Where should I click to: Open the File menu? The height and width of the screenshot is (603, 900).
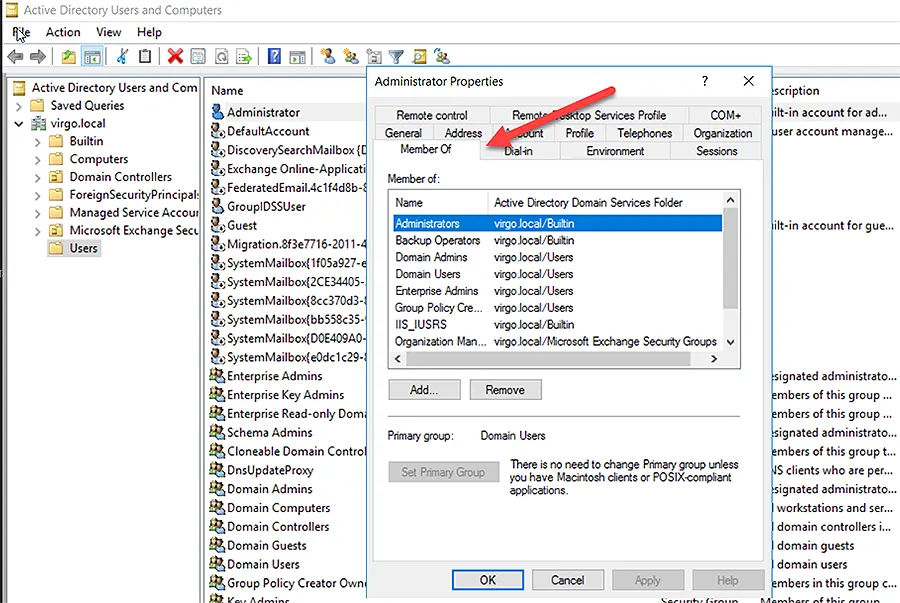pyautogui.click(x=21, y=32)
